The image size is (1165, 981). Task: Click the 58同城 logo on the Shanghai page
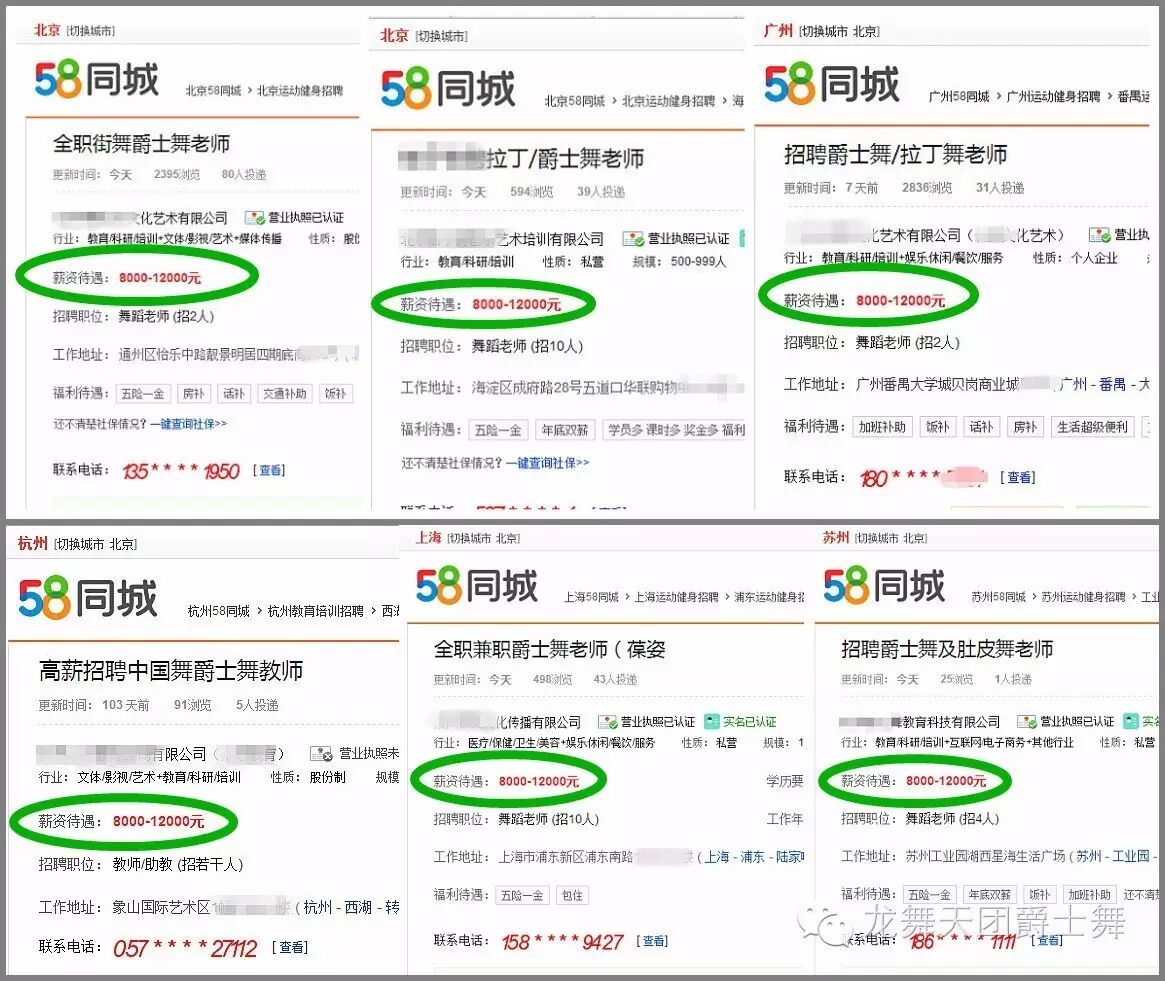tap(476, 586)
